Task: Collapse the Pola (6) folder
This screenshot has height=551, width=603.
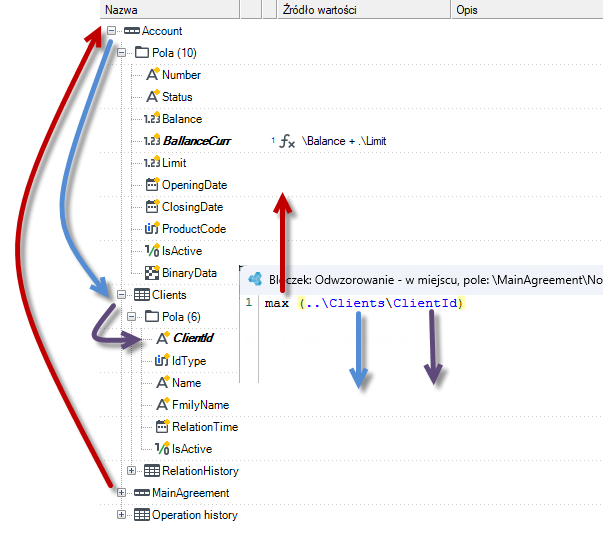Action: (131, 316)
